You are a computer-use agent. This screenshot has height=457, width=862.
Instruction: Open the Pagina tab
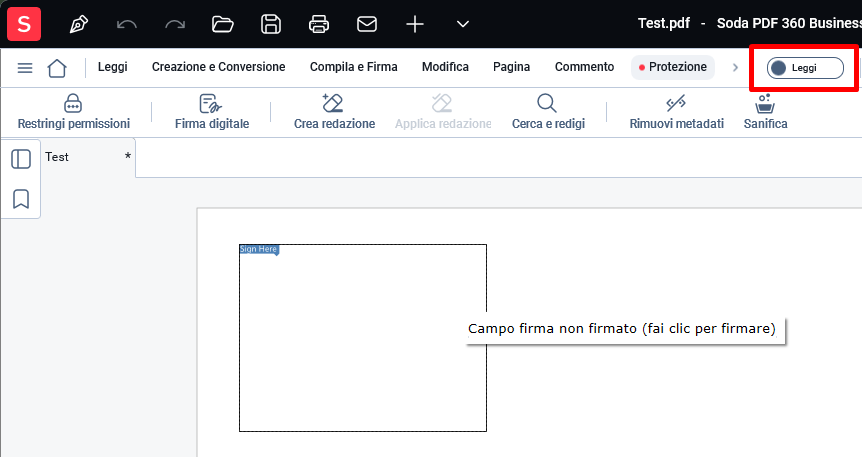point(511,67)
